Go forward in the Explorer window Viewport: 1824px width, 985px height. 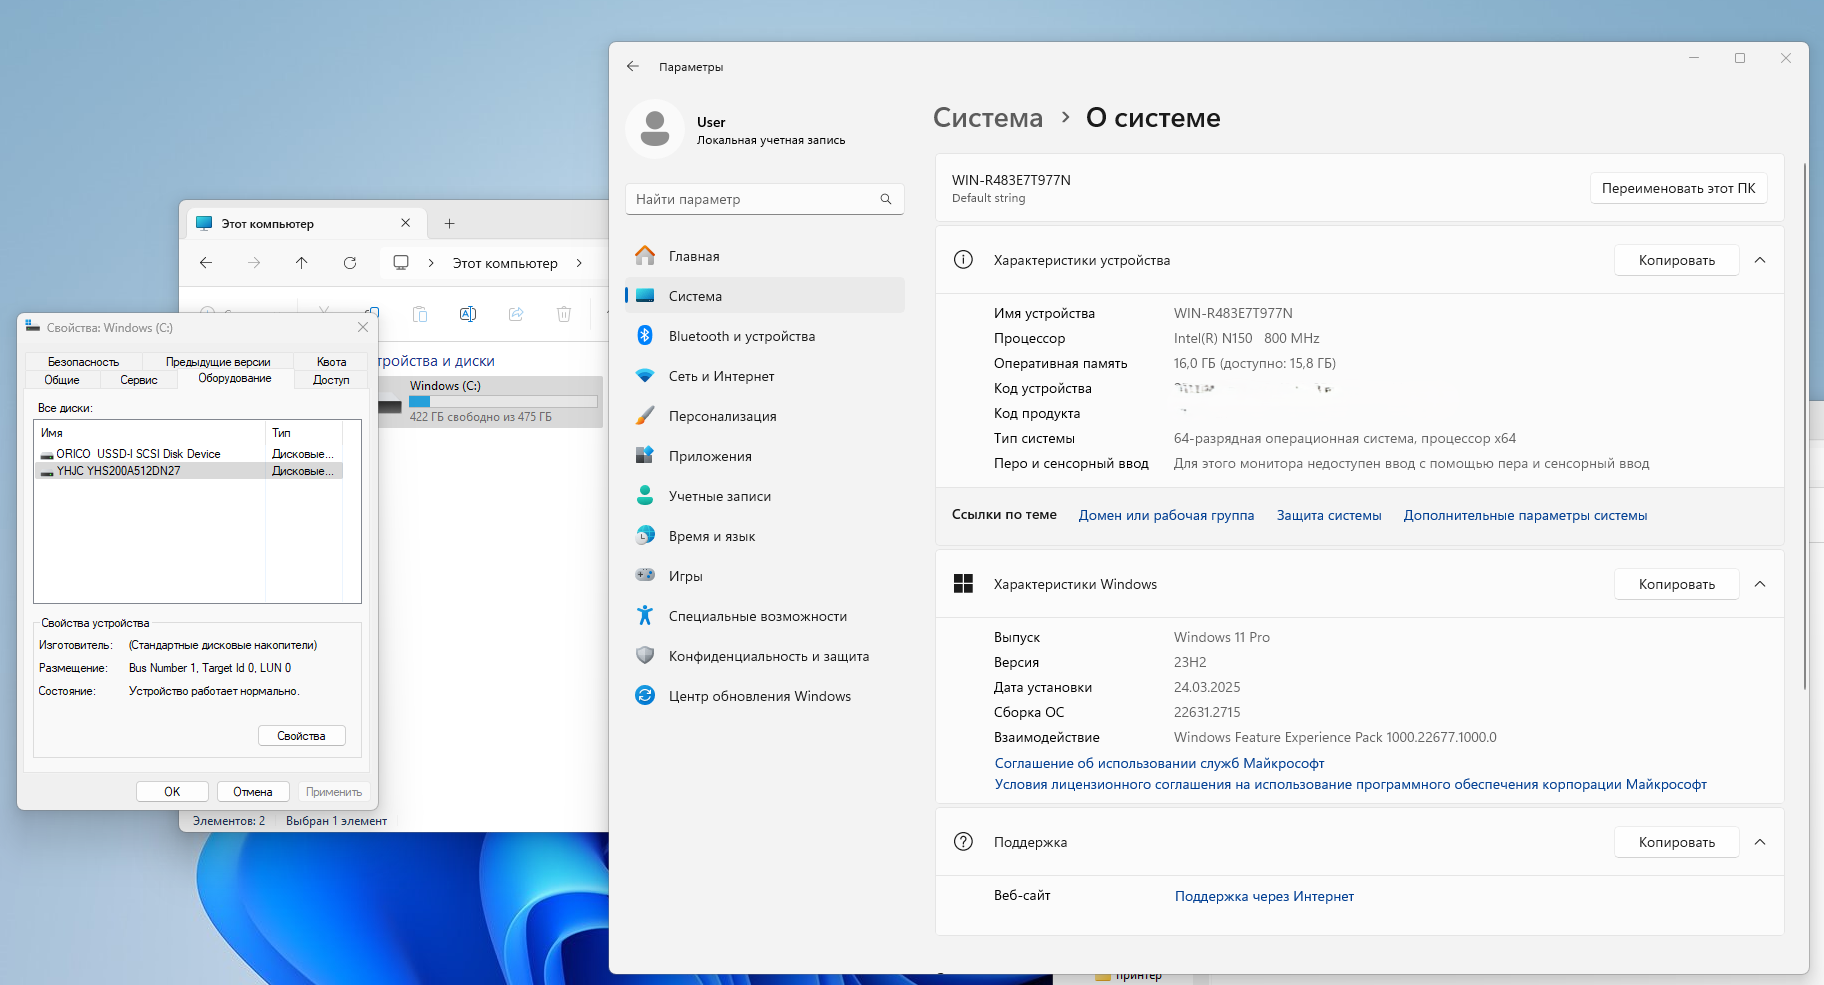pos(254,263)
